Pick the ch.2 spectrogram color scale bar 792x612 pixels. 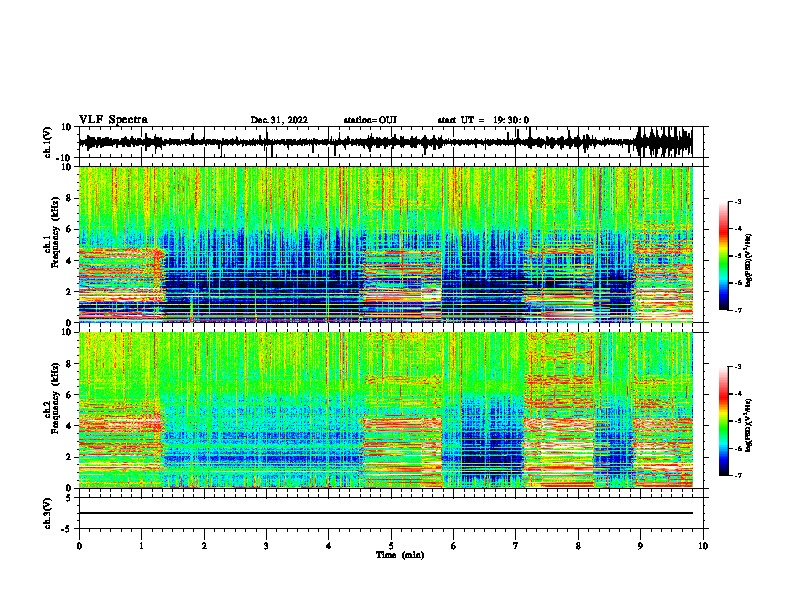pyautogui.click(x=724, y=421)
